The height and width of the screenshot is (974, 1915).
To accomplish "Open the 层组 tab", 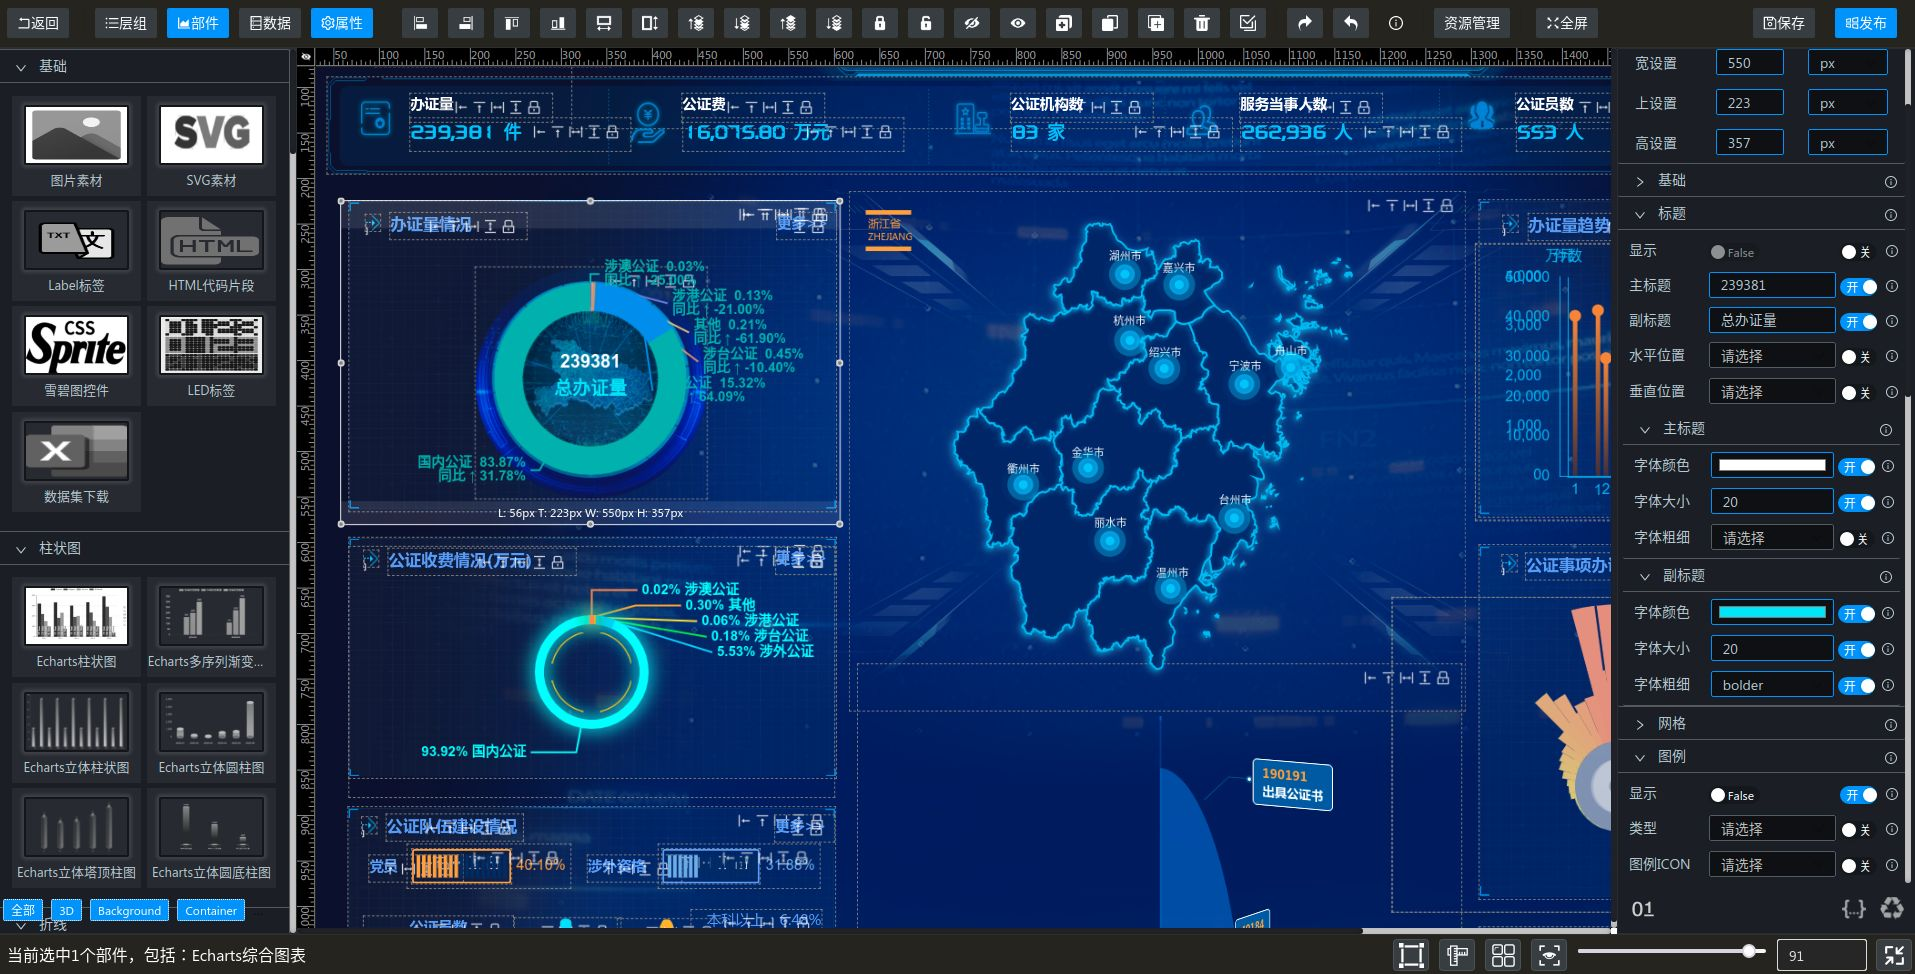I will 126,23.
